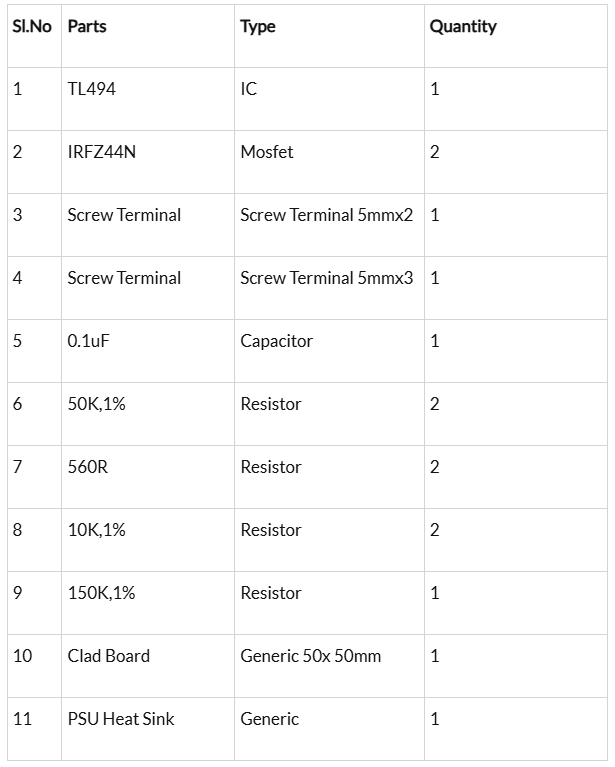Click the IC type cell
The height and width of the screenshot is (767, 615).
249,89
